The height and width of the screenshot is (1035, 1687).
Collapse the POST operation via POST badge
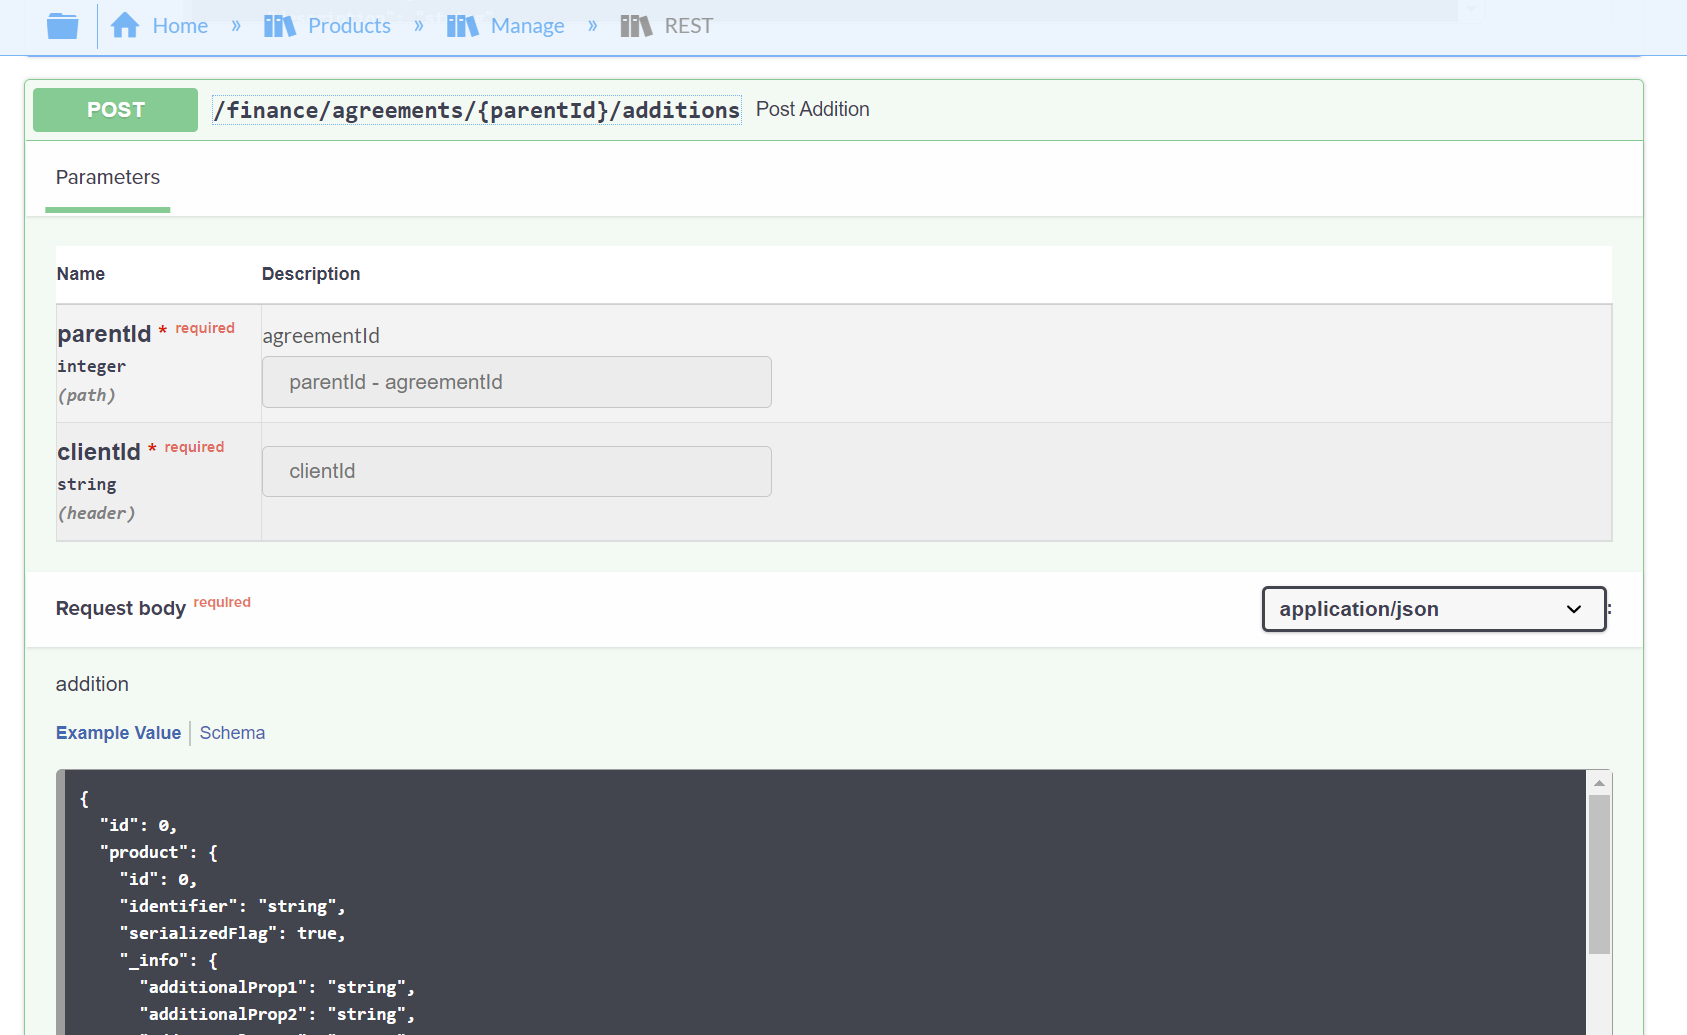click(115, 110)
